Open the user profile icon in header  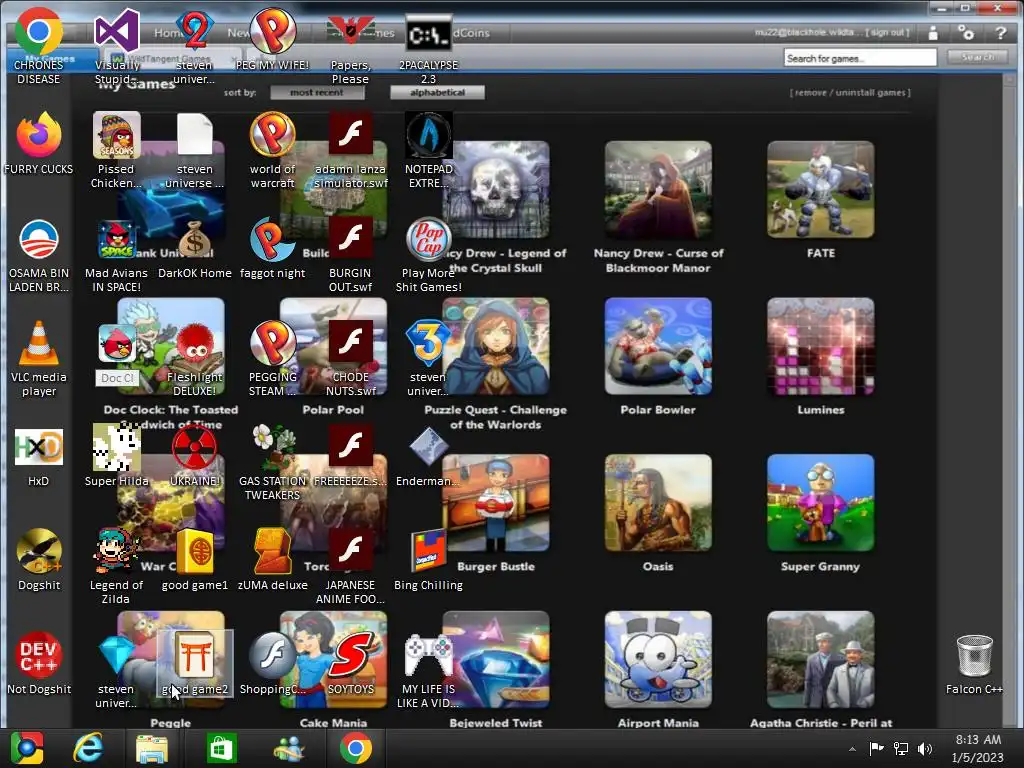click(x=933, y=33)
